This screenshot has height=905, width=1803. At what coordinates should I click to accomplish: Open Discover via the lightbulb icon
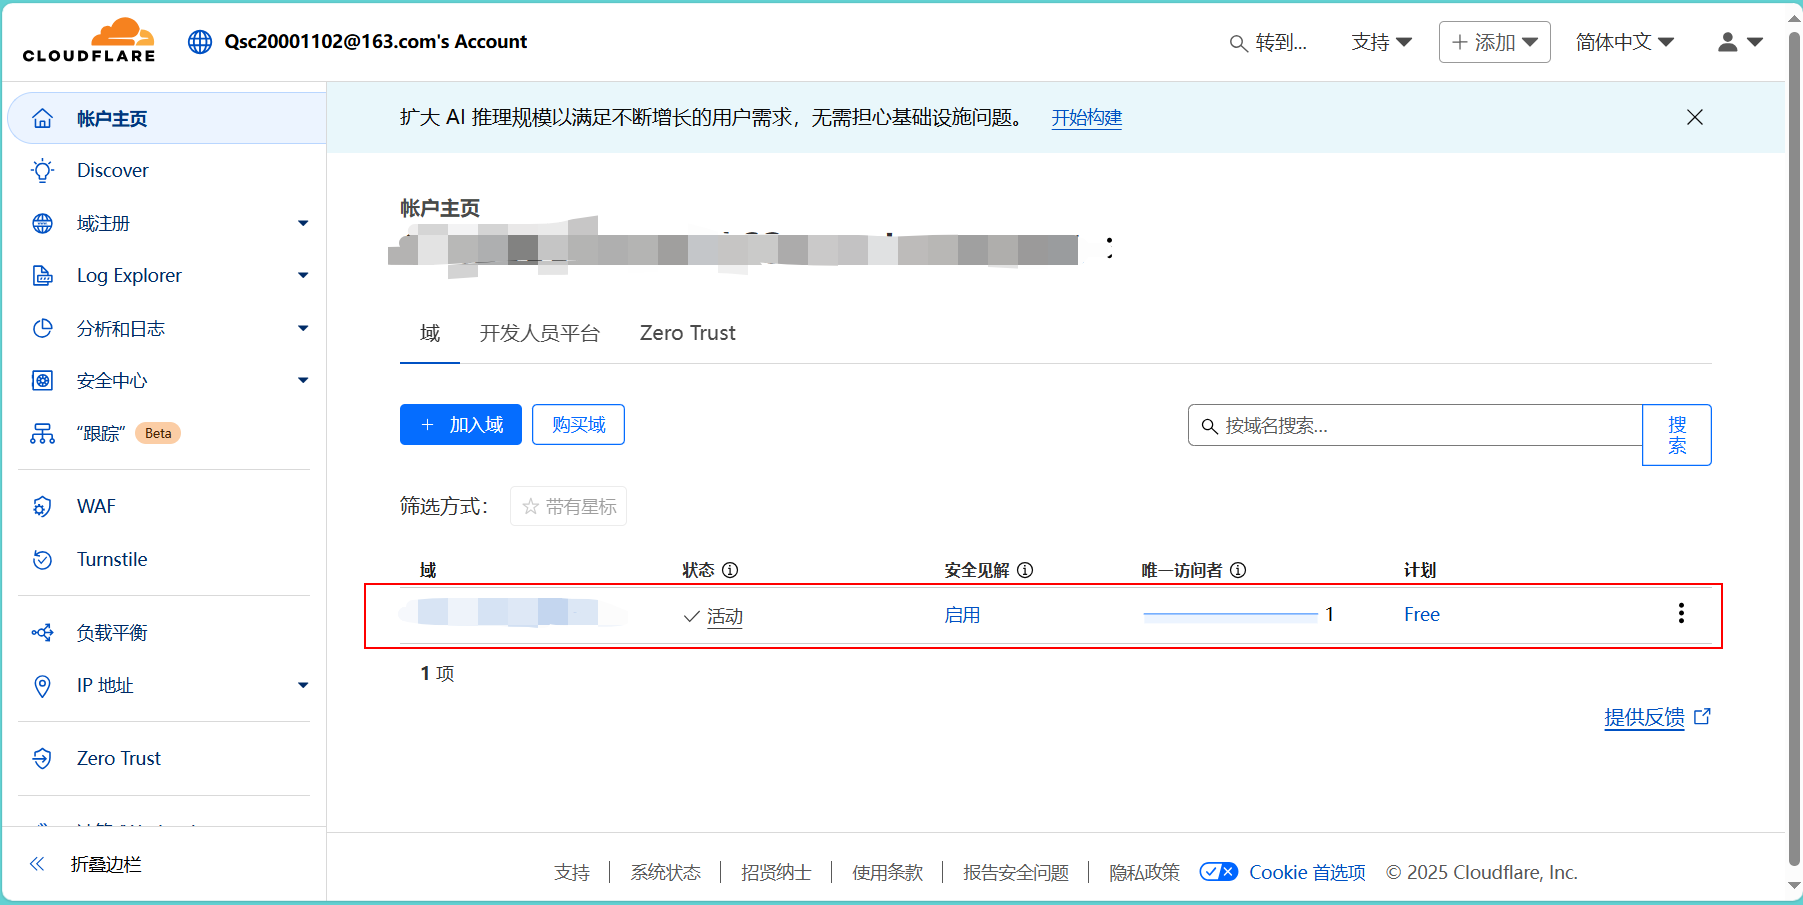coord(42,171)
